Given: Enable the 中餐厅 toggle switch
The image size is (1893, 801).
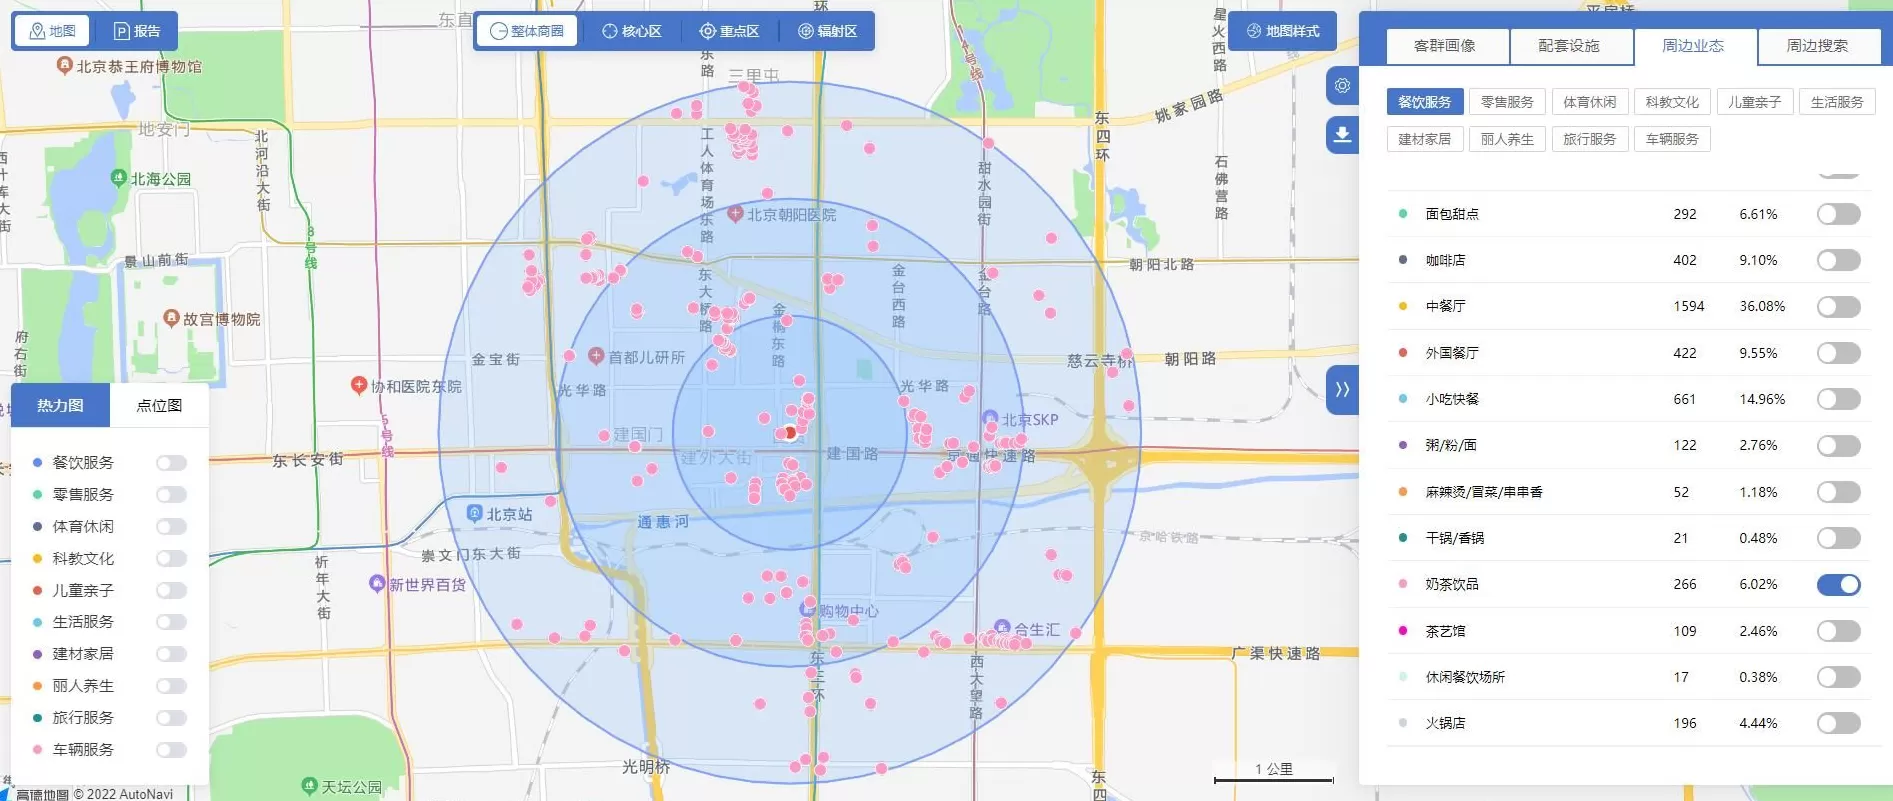Looking at the screenshot, I should tap(1838, 307).
